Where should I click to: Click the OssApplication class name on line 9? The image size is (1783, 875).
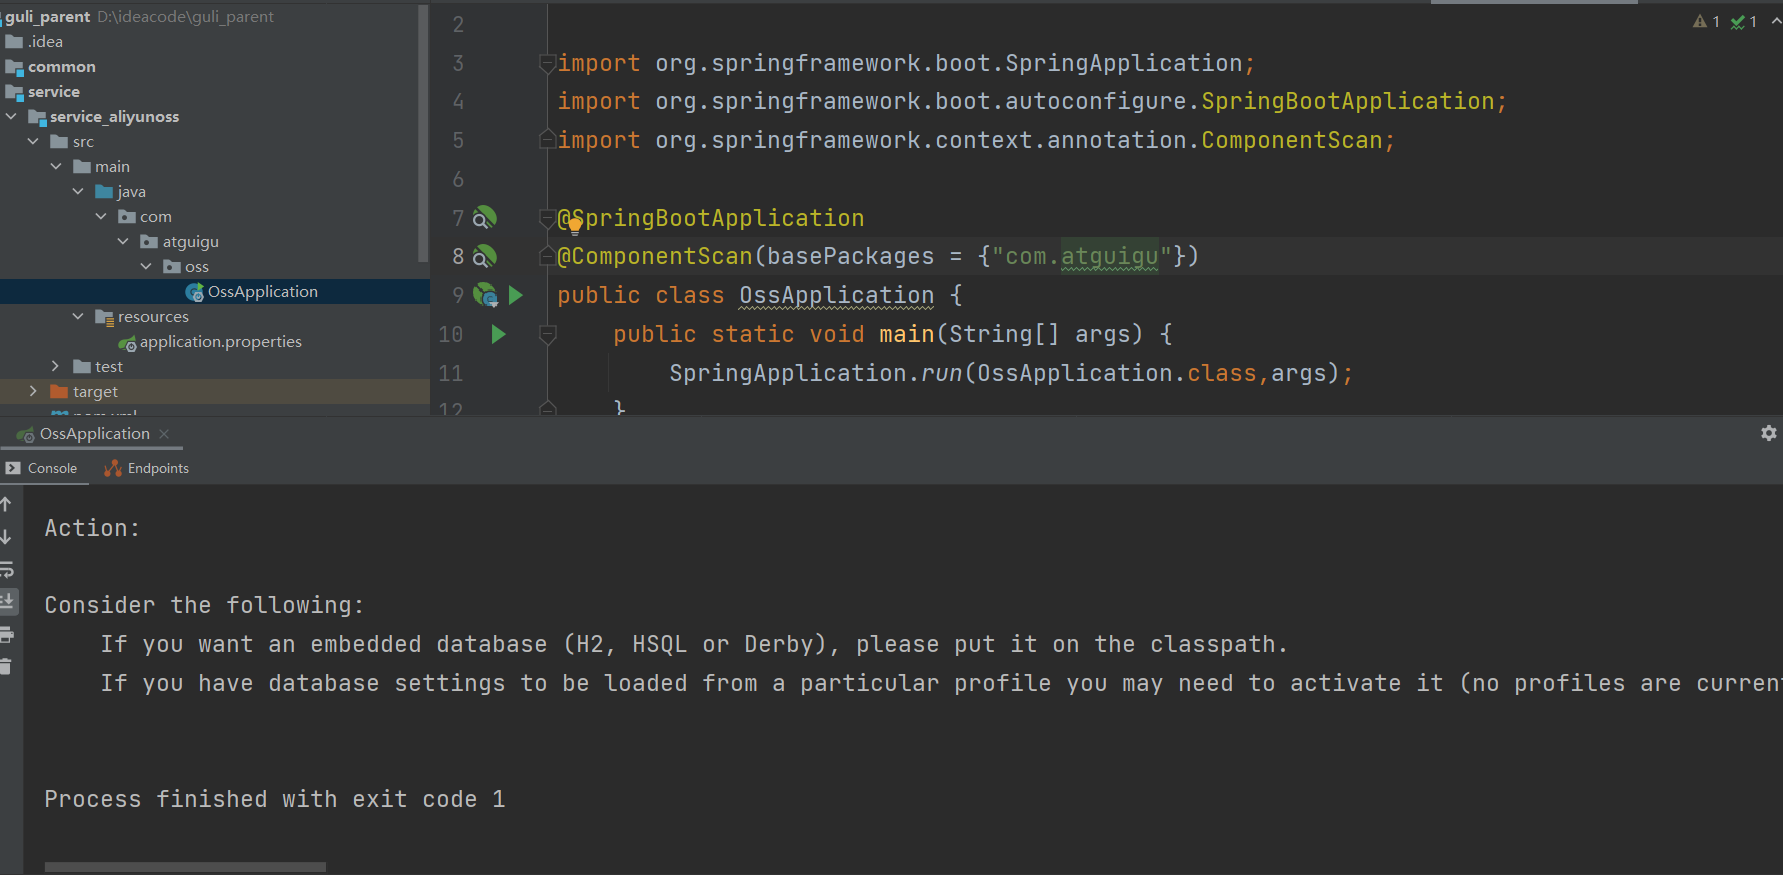836,296
